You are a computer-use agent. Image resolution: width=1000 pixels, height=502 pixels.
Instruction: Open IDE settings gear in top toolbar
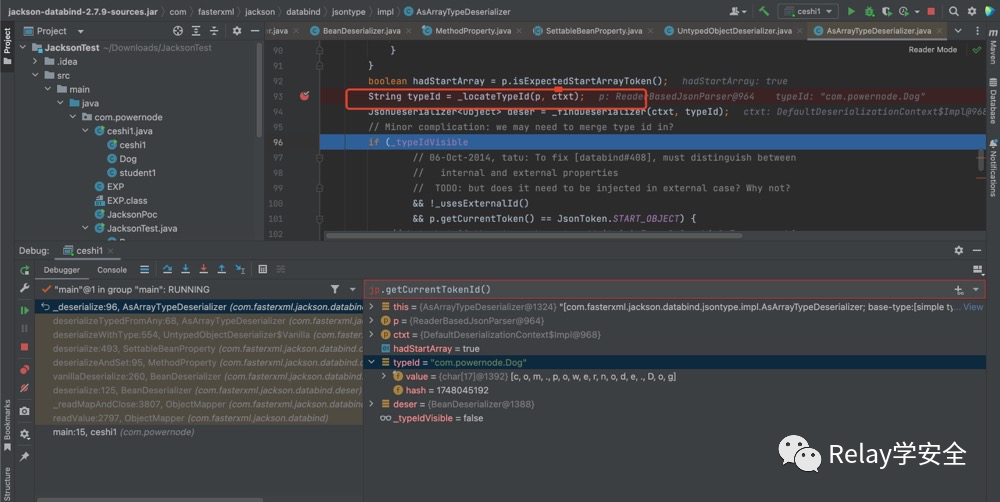972,11
